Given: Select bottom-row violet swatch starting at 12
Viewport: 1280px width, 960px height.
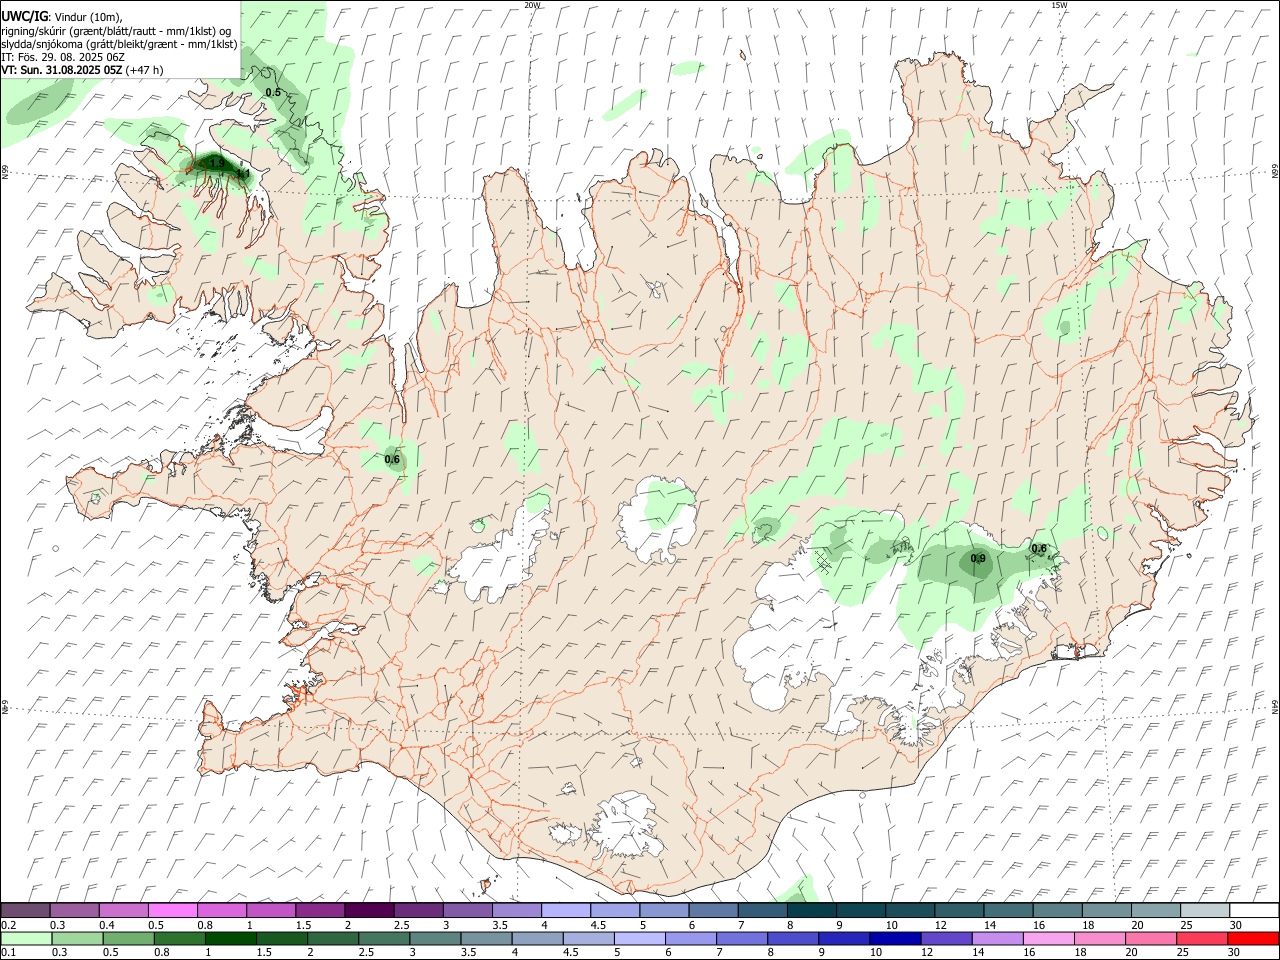Looking at the screenshot, I should (x=945, y=938).
